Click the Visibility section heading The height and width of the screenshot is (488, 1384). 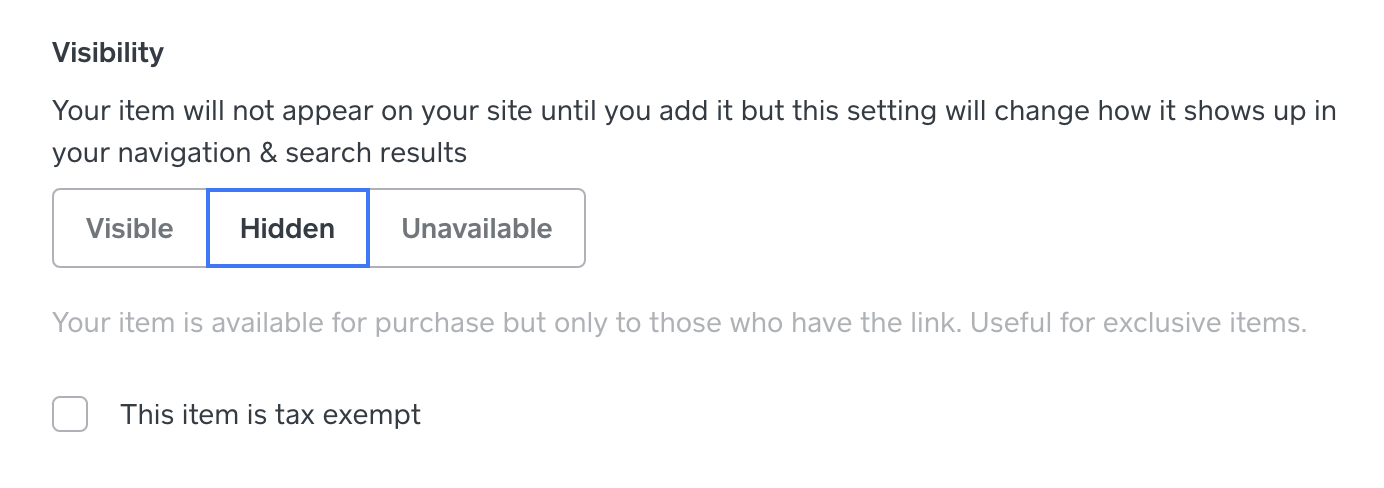tap(108, 53)
